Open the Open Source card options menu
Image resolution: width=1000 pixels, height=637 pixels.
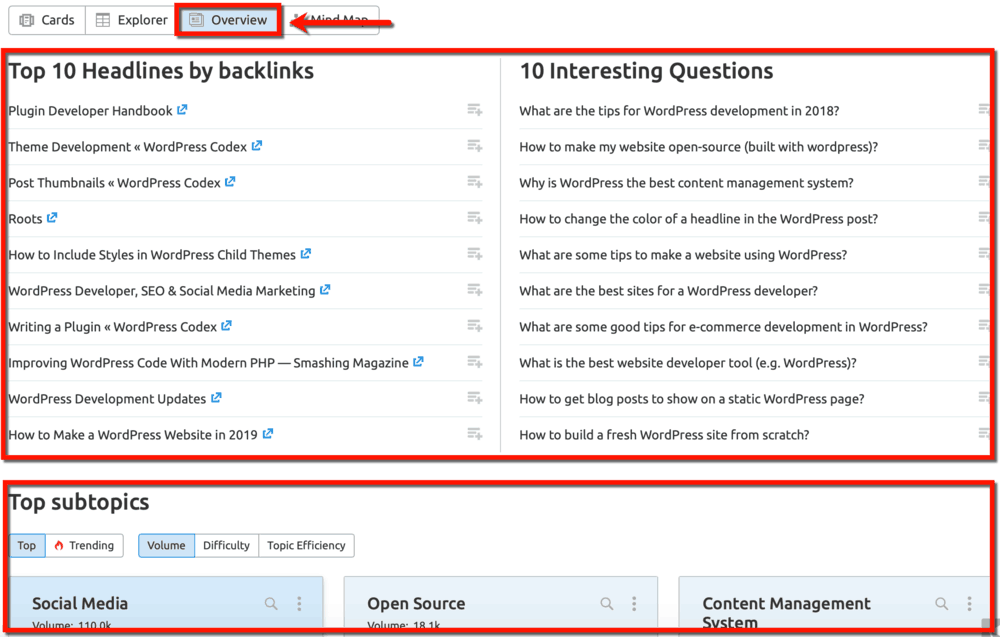coord(634,603)
